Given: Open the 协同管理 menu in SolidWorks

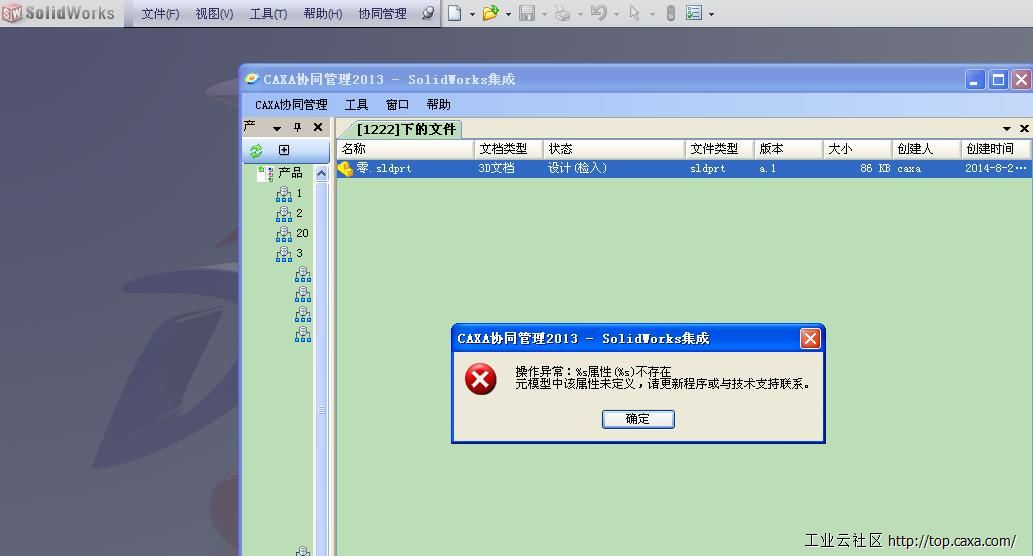Looking at the screenshot, I should tap(382, 14).
